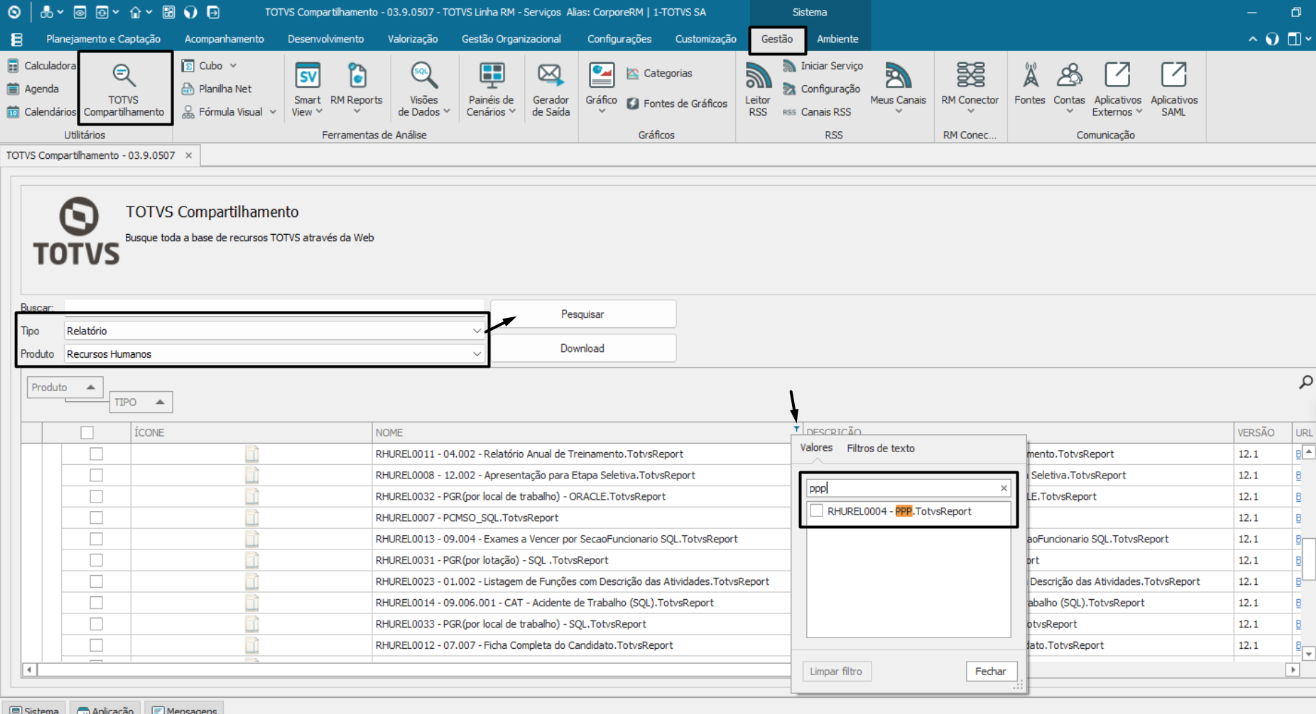Open Fontes in Comunicação group

tap(1030, 84)
